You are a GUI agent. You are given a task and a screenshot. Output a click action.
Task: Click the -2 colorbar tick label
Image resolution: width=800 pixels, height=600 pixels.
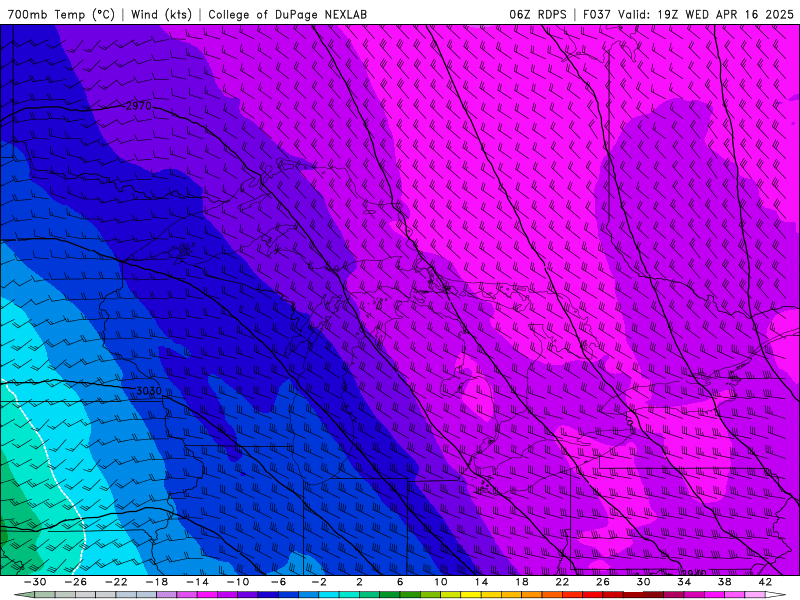(x=319, y=582)
